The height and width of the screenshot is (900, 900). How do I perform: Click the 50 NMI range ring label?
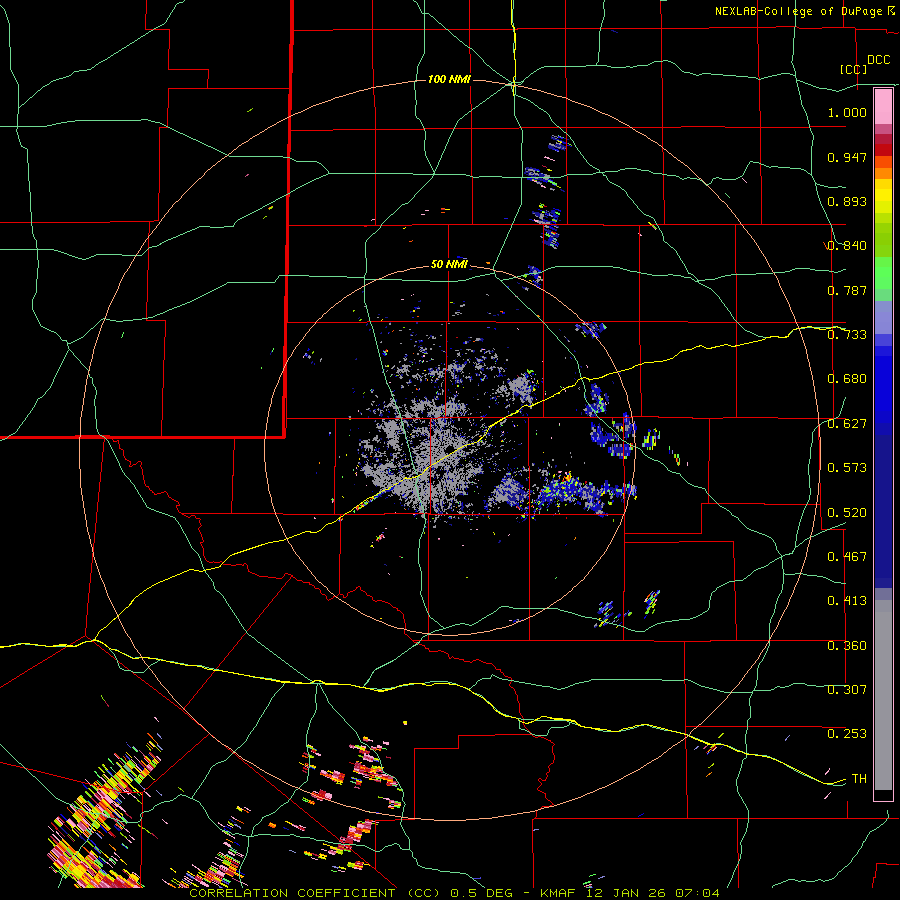[x=449, y=263]
